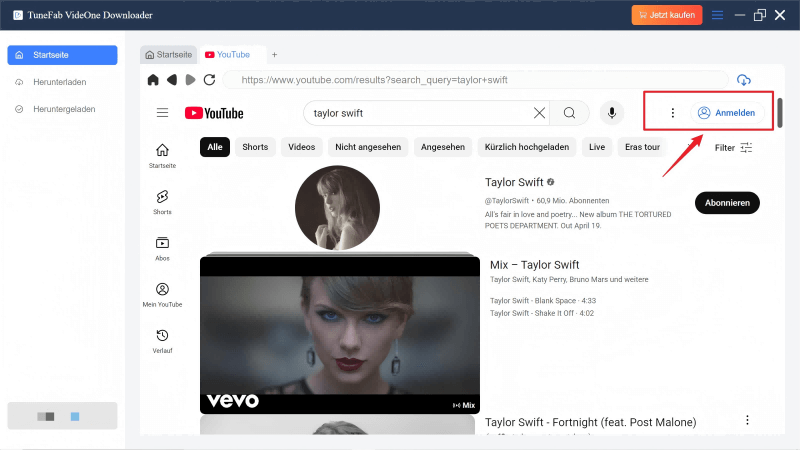Clear the search box with the X icon

coord(539,113)
